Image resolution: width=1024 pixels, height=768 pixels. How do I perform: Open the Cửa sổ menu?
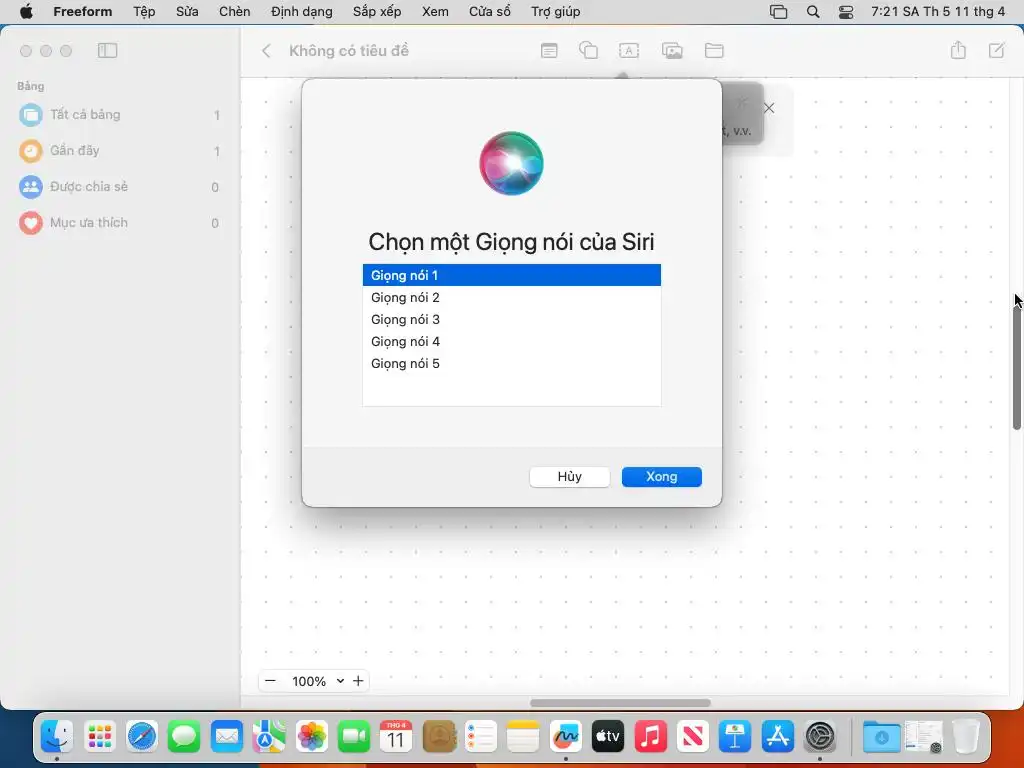pyautogui.click(x=490, y=12)
